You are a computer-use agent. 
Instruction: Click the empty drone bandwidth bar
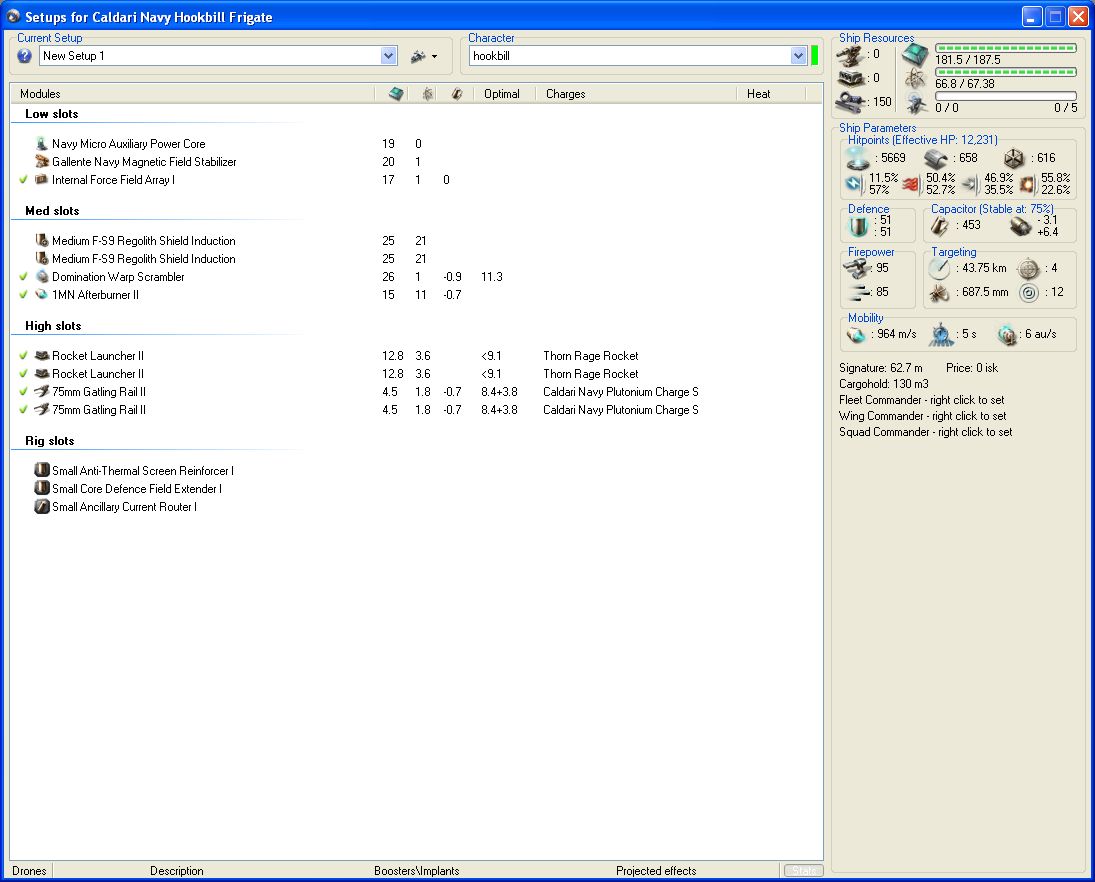[1006, 96]
